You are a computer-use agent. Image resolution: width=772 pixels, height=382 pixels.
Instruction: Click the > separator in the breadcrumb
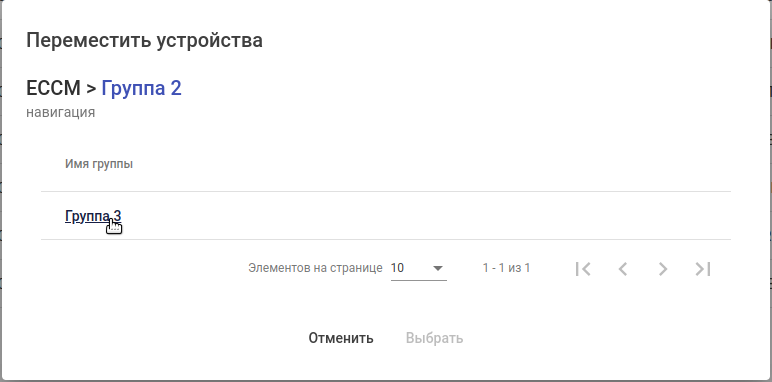[91, 89]
